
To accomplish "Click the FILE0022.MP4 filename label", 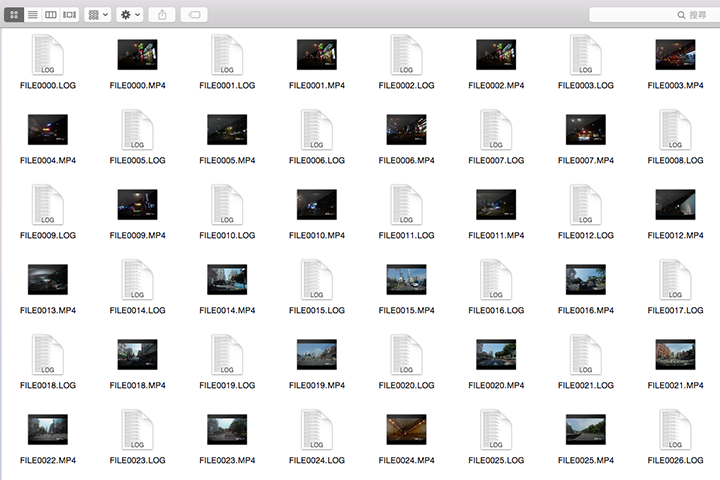I will 48,460.
